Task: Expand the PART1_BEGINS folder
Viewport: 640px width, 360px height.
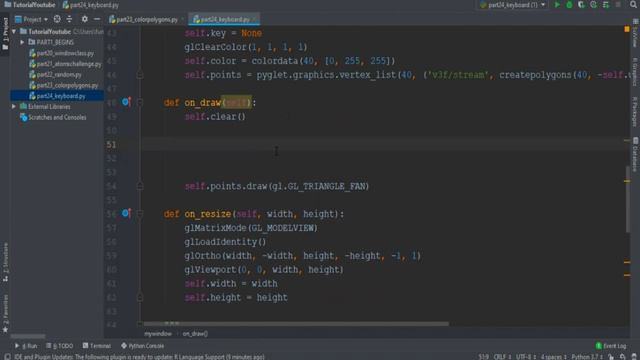Action: pyautogui.click(x=22, y=42)
